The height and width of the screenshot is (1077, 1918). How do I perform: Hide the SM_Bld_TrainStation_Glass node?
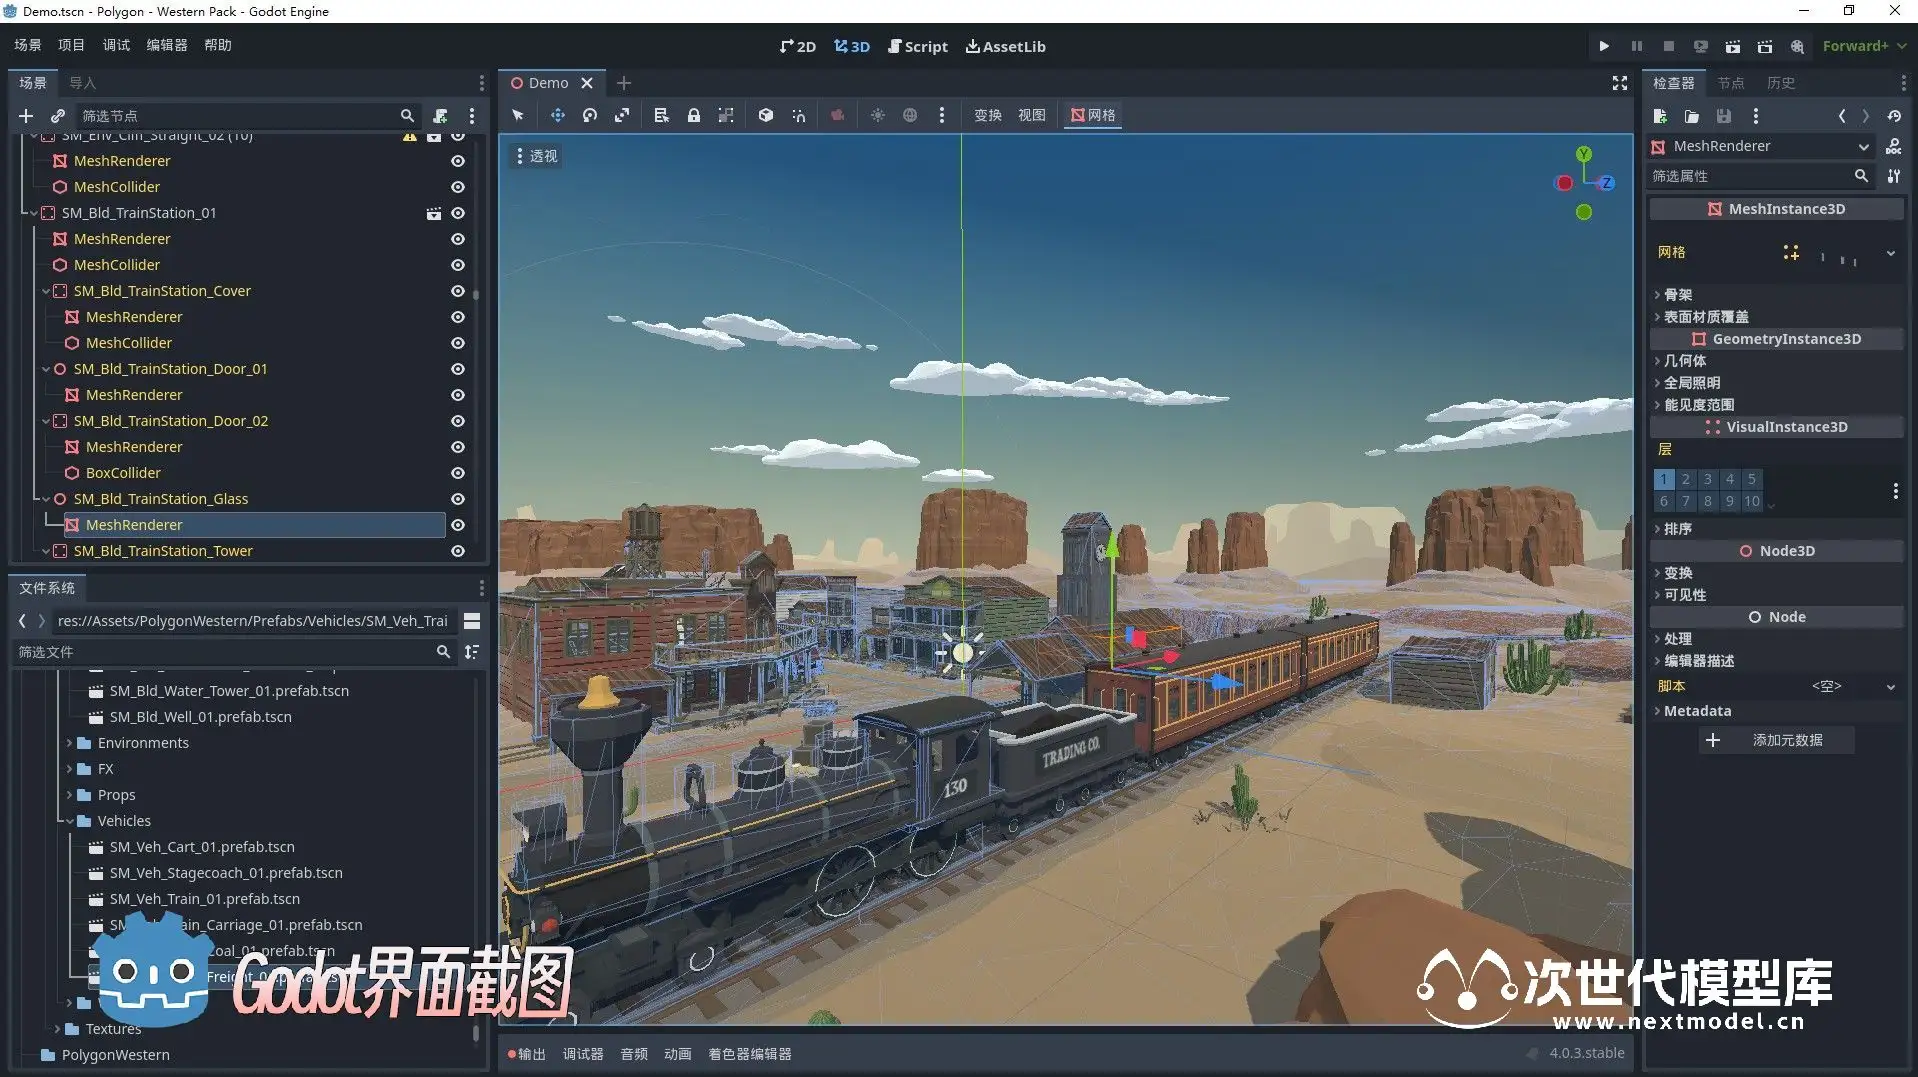457,499
